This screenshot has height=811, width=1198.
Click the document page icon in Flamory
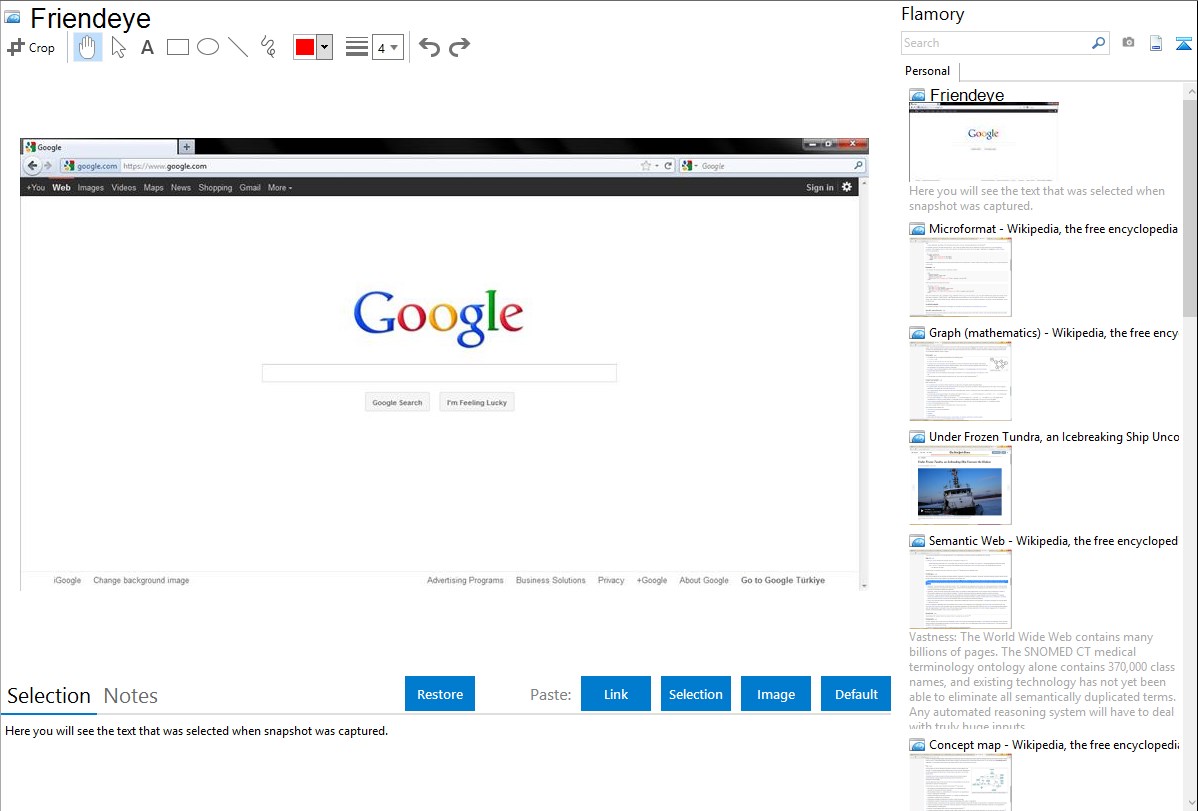[1156, 43]
